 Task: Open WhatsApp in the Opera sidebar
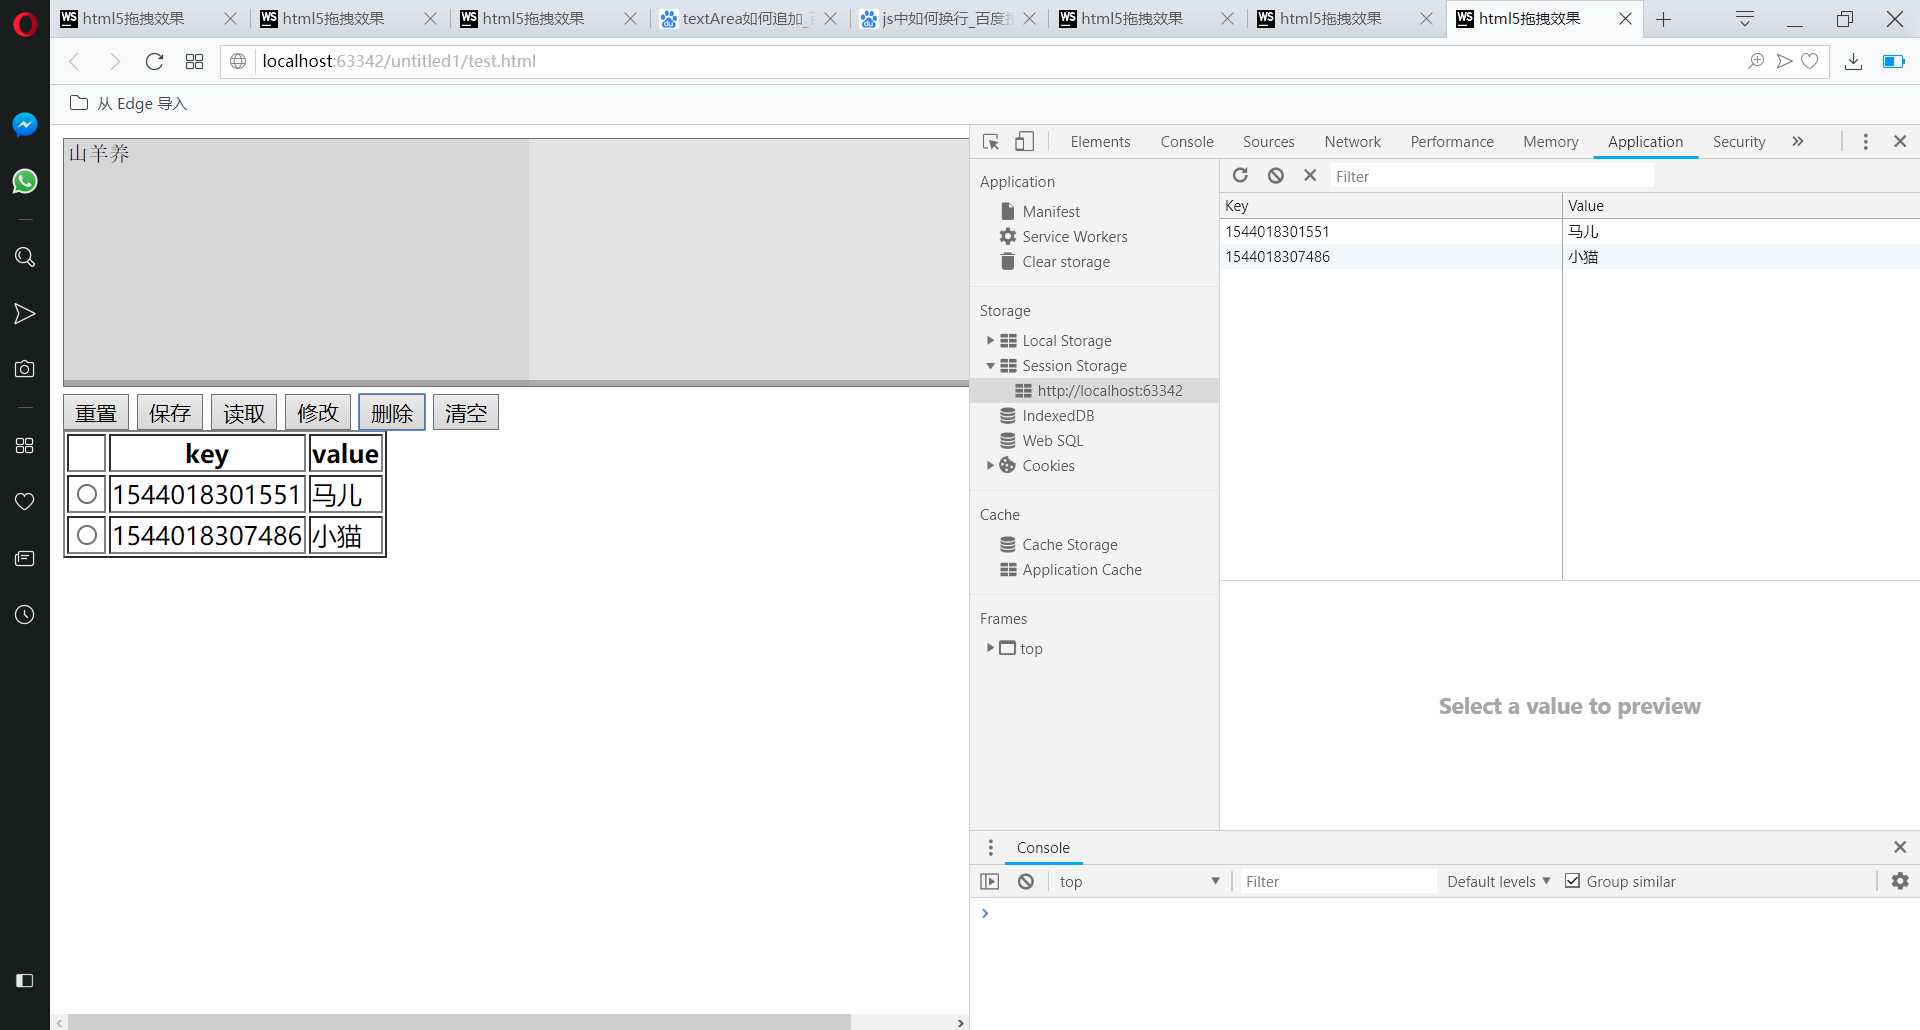point(25,181)
